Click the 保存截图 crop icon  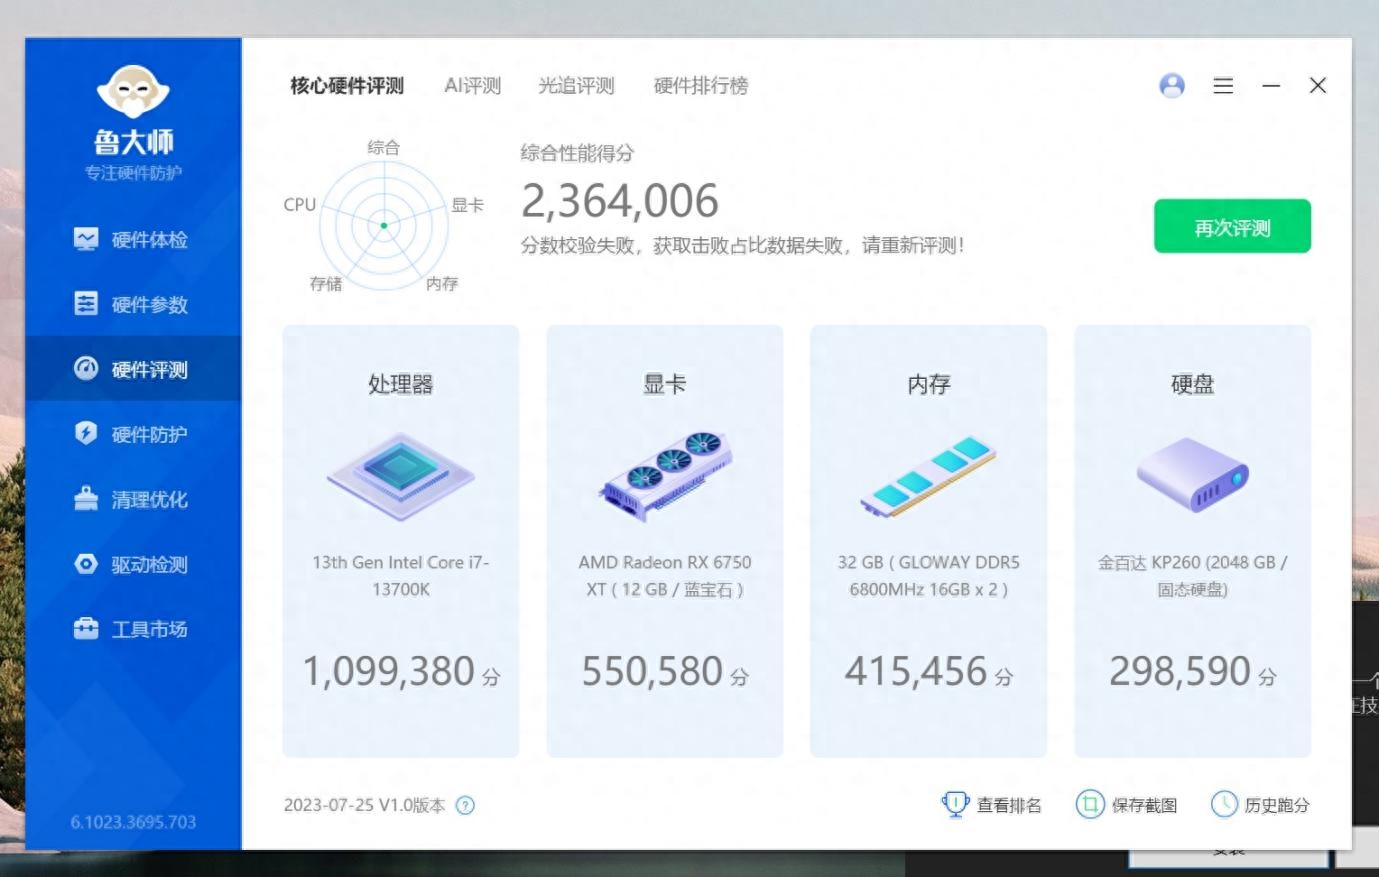(1089, 804)
